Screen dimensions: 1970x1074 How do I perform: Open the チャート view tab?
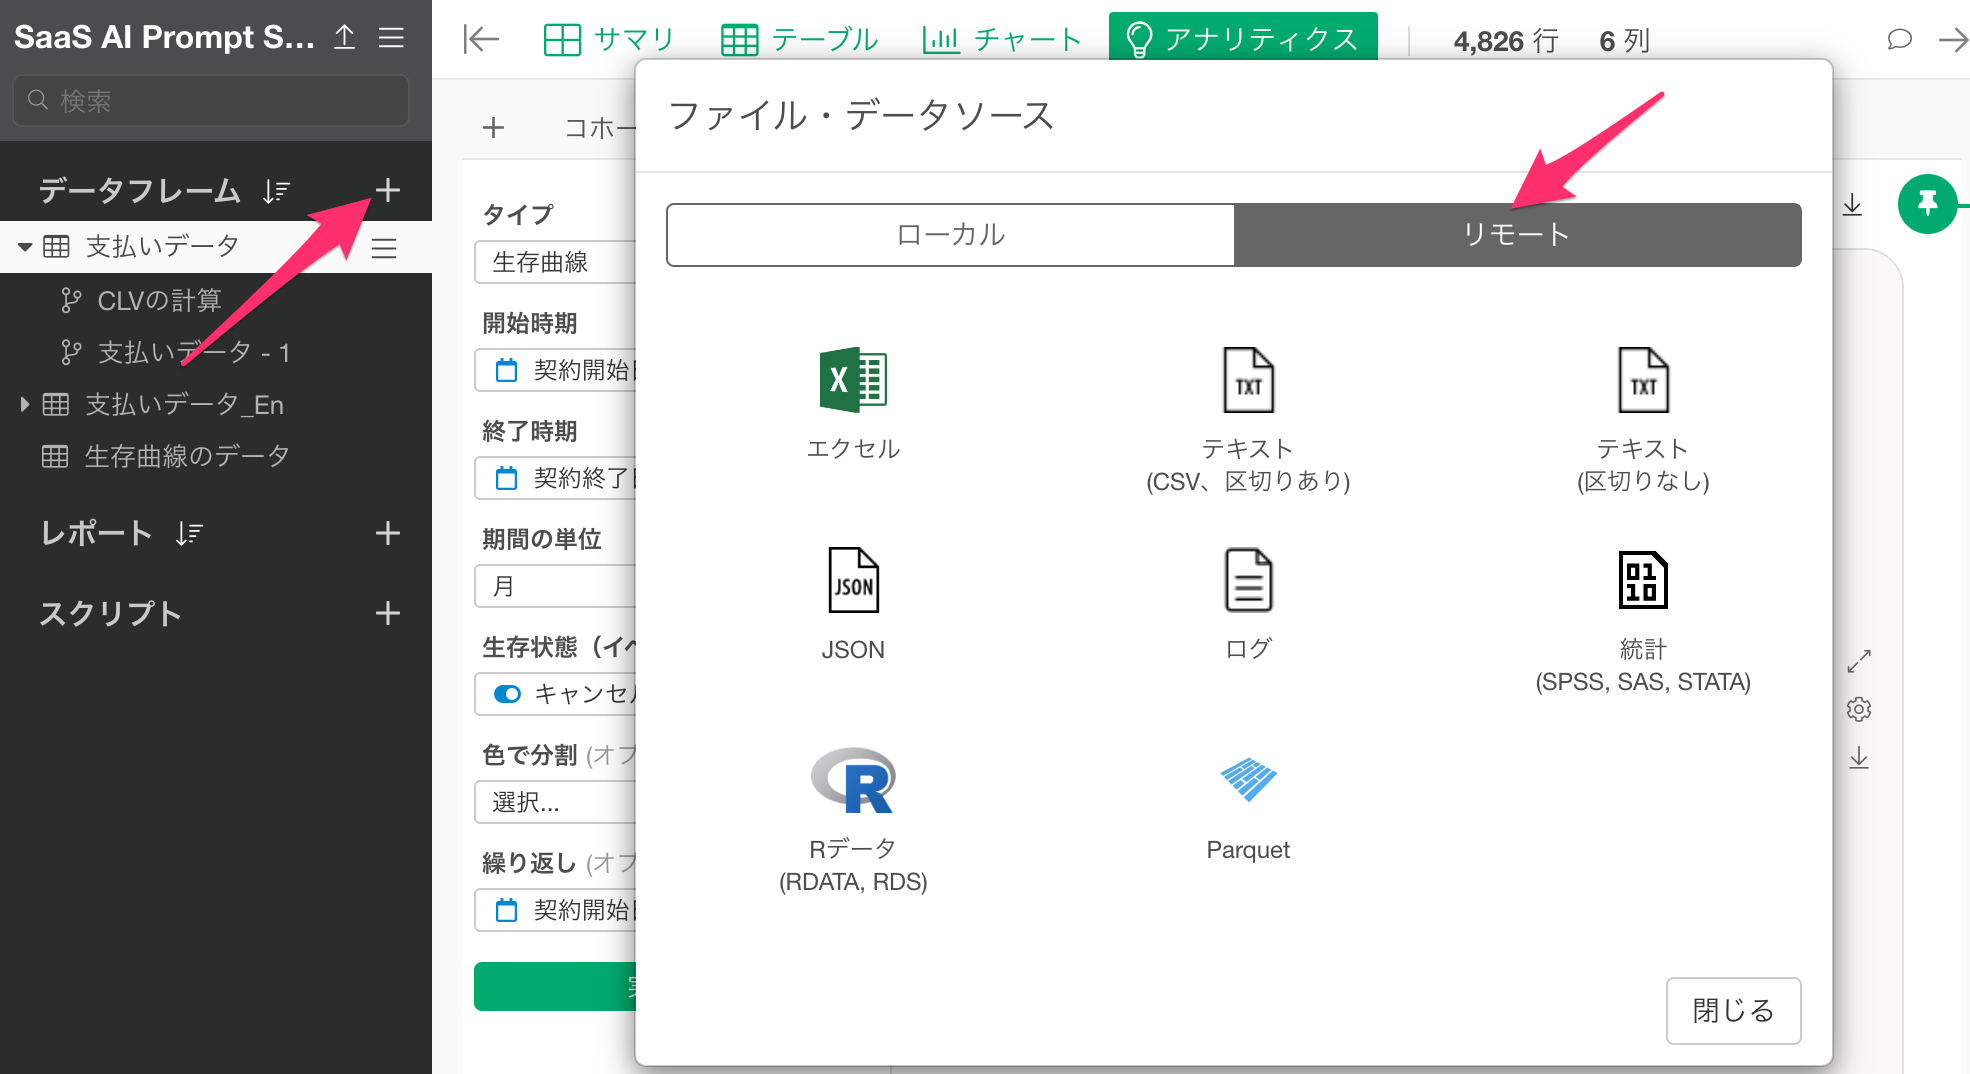click(x=1001, y=40)
